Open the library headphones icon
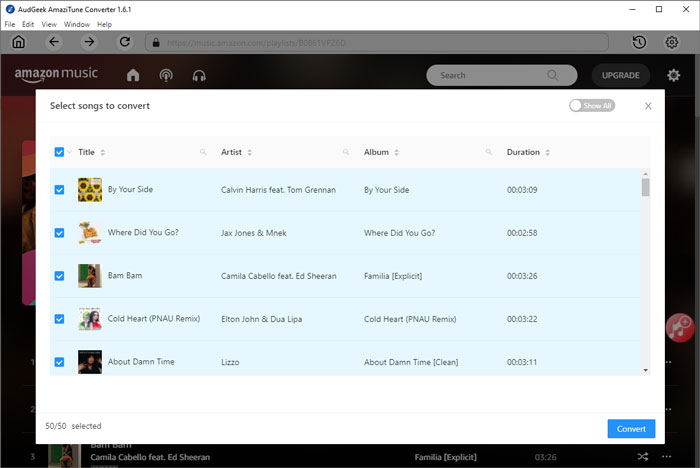Screen dimensions: 700x468 (x=199, y=75)
